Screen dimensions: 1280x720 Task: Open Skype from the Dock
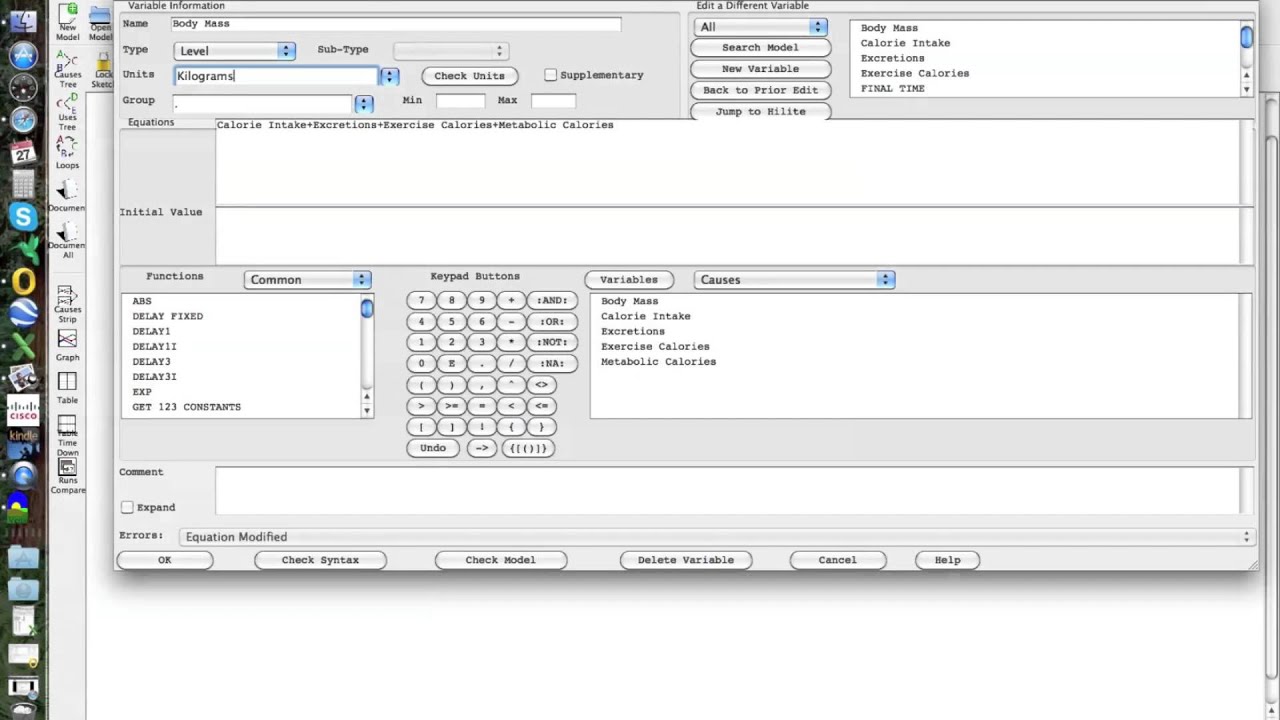[x=23, y=216]
